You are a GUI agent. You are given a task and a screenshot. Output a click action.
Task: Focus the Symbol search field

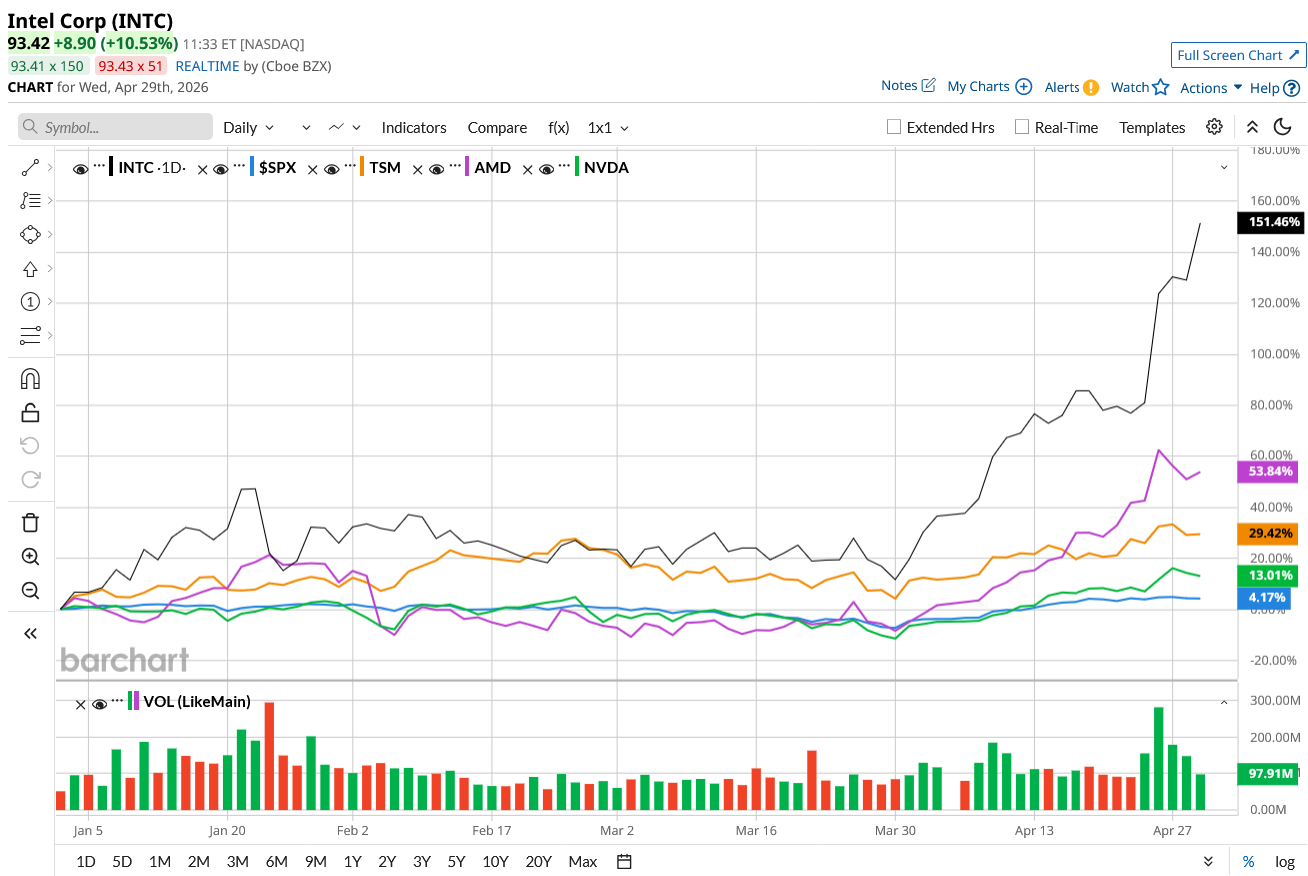click(115, 127)
